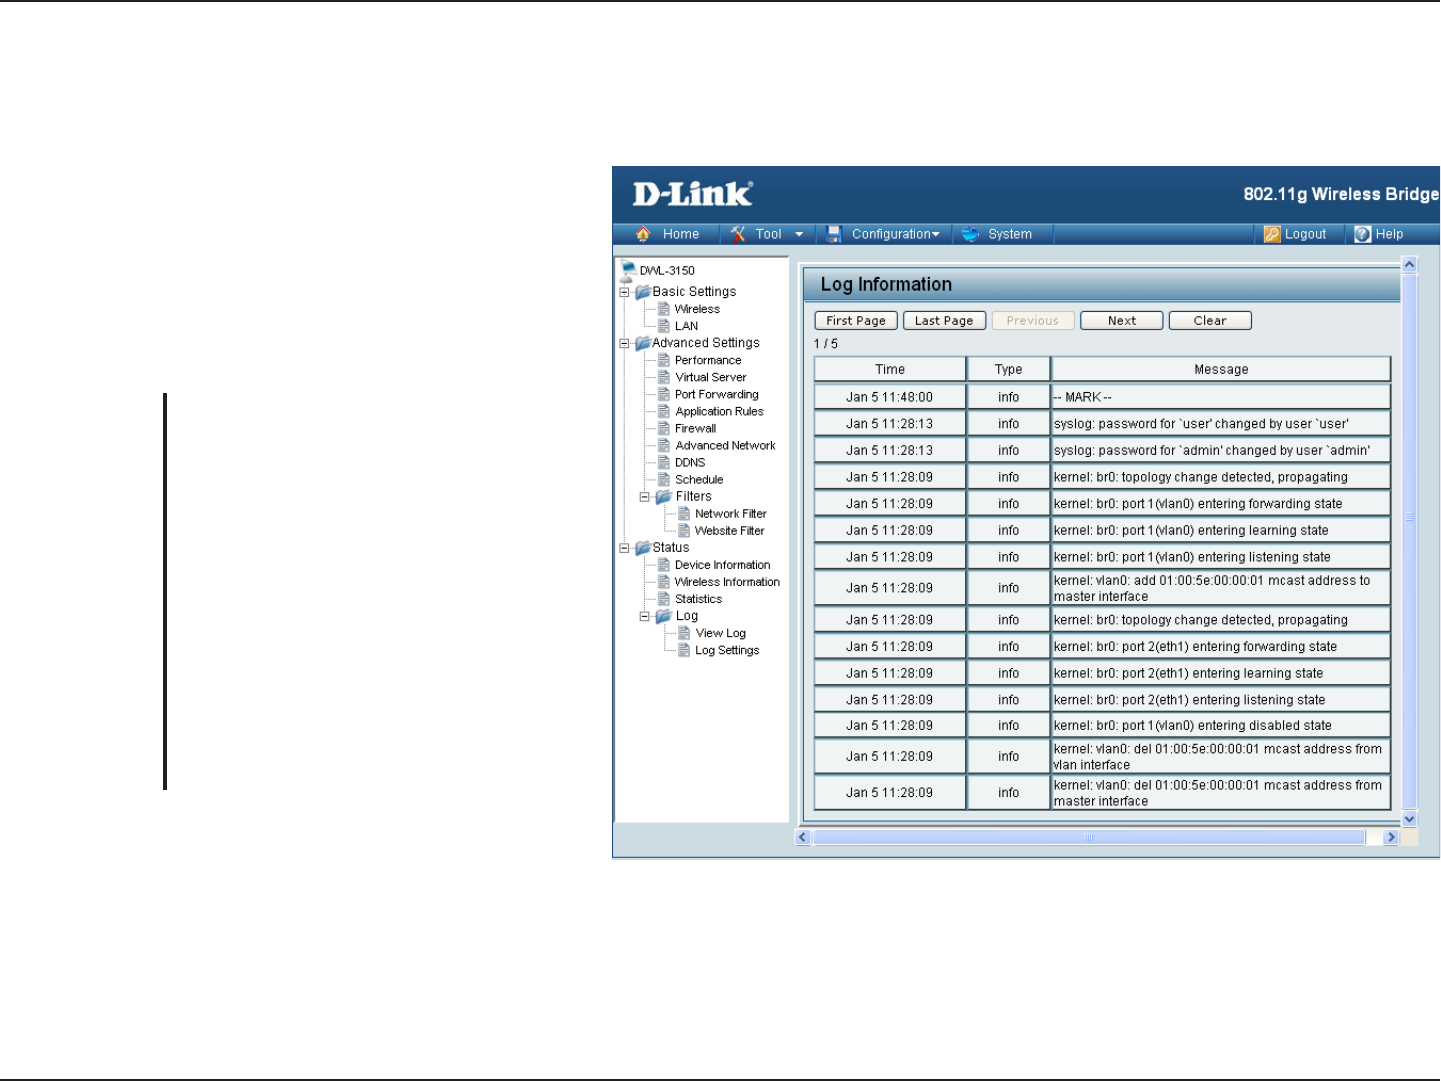
Task: Click the Time column header
Action: coord(890,369)
